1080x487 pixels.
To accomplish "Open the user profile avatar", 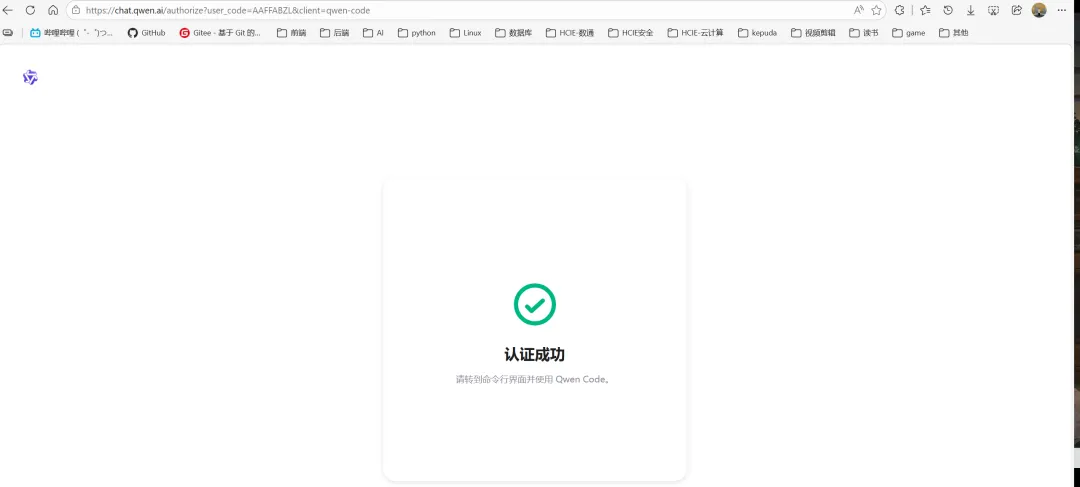I will click(x=1039, y=10).
